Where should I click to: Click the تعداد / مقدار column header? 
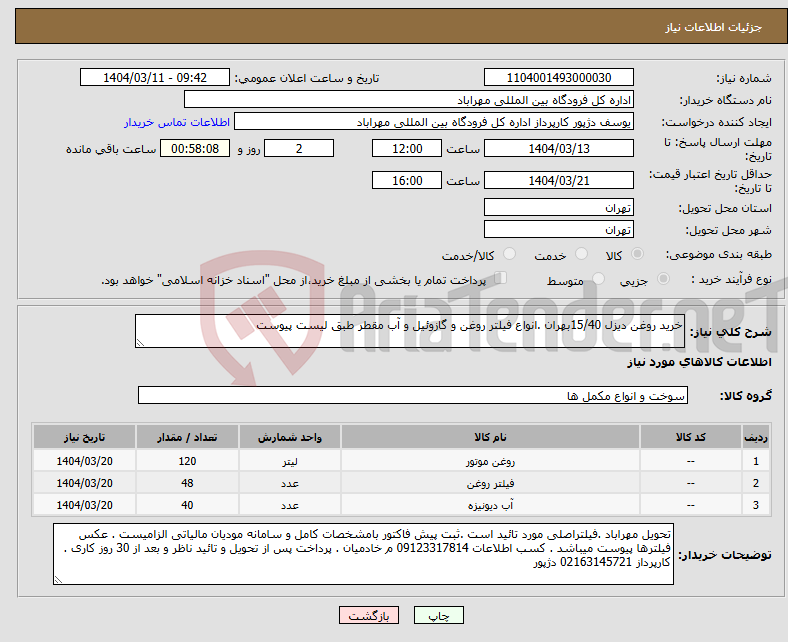187,437
